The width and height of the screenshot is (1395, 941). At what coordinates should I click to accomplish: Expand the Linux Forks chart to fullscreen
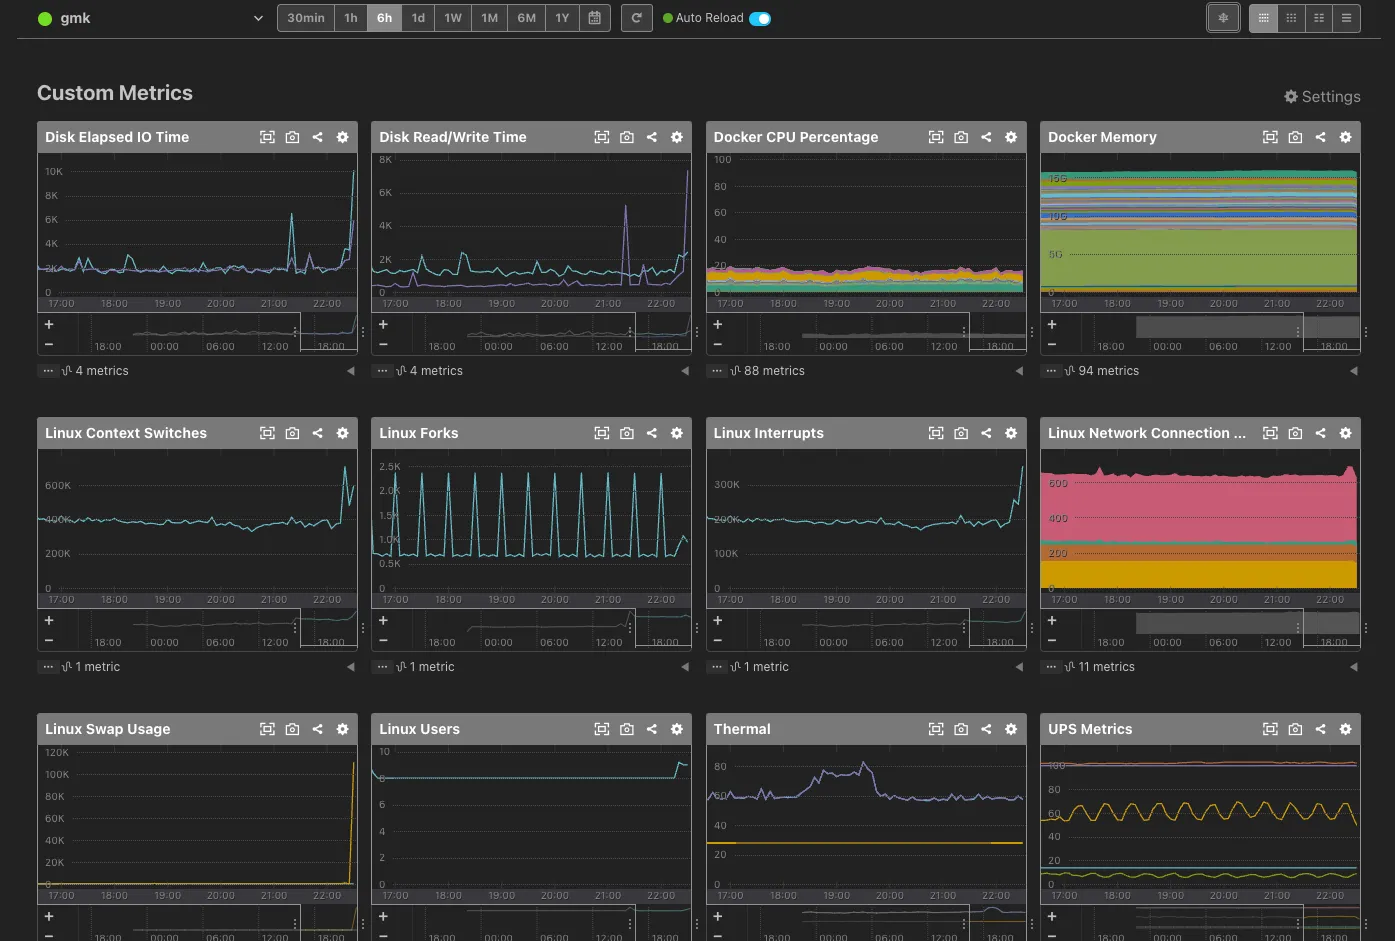601,433
